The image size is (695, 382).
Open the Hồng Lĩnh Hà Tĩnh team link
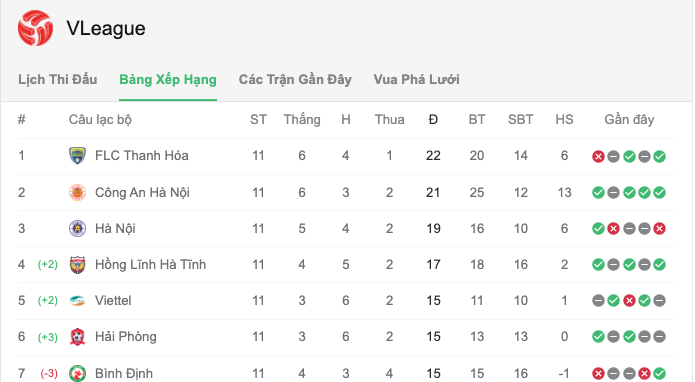coord(151,265)
